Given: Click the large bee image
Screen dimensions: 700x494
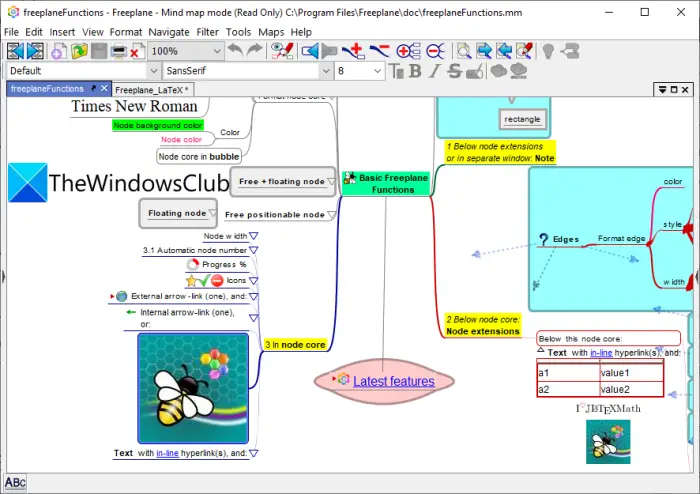Looking at the screenshot, I should pos(193,388).
